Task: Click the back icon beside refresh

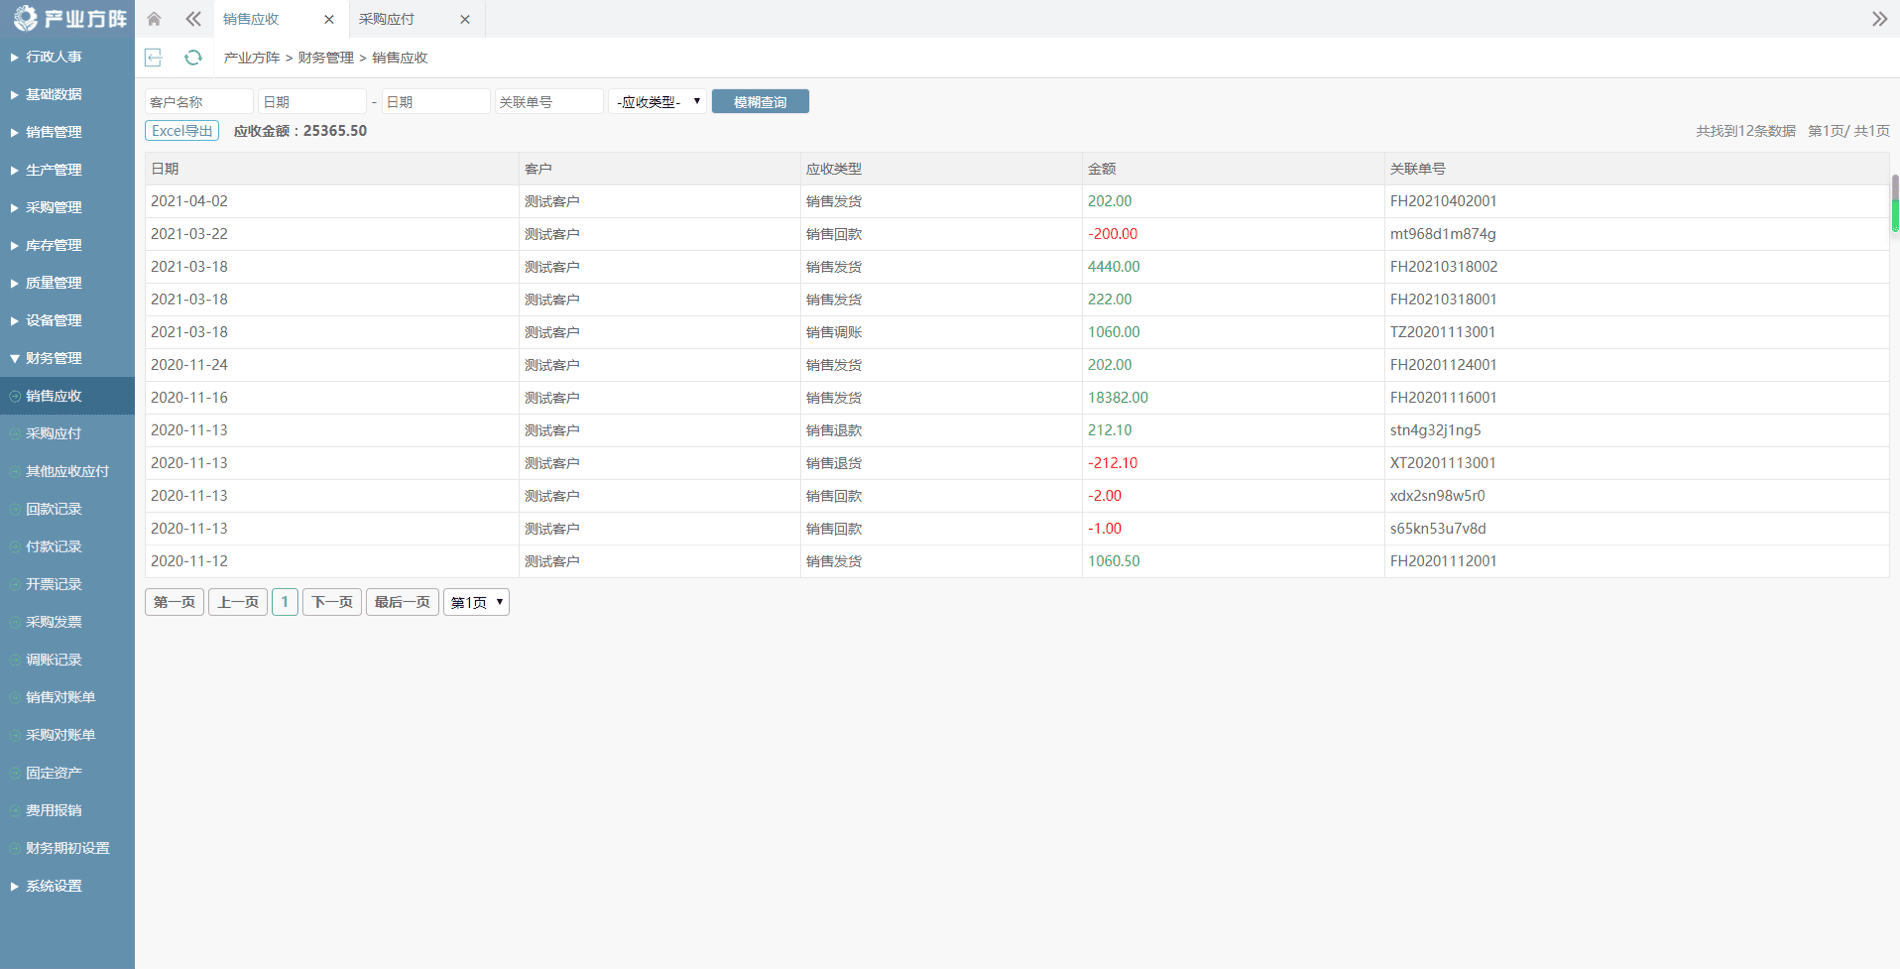Action: click(154, 58)
